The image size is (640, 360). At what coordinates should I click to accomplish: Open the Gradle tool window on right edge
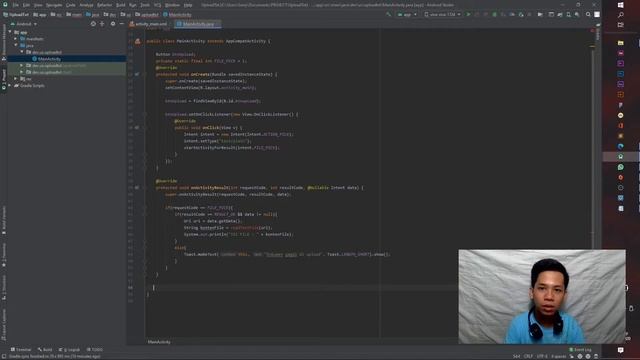(x=598, y=32)
